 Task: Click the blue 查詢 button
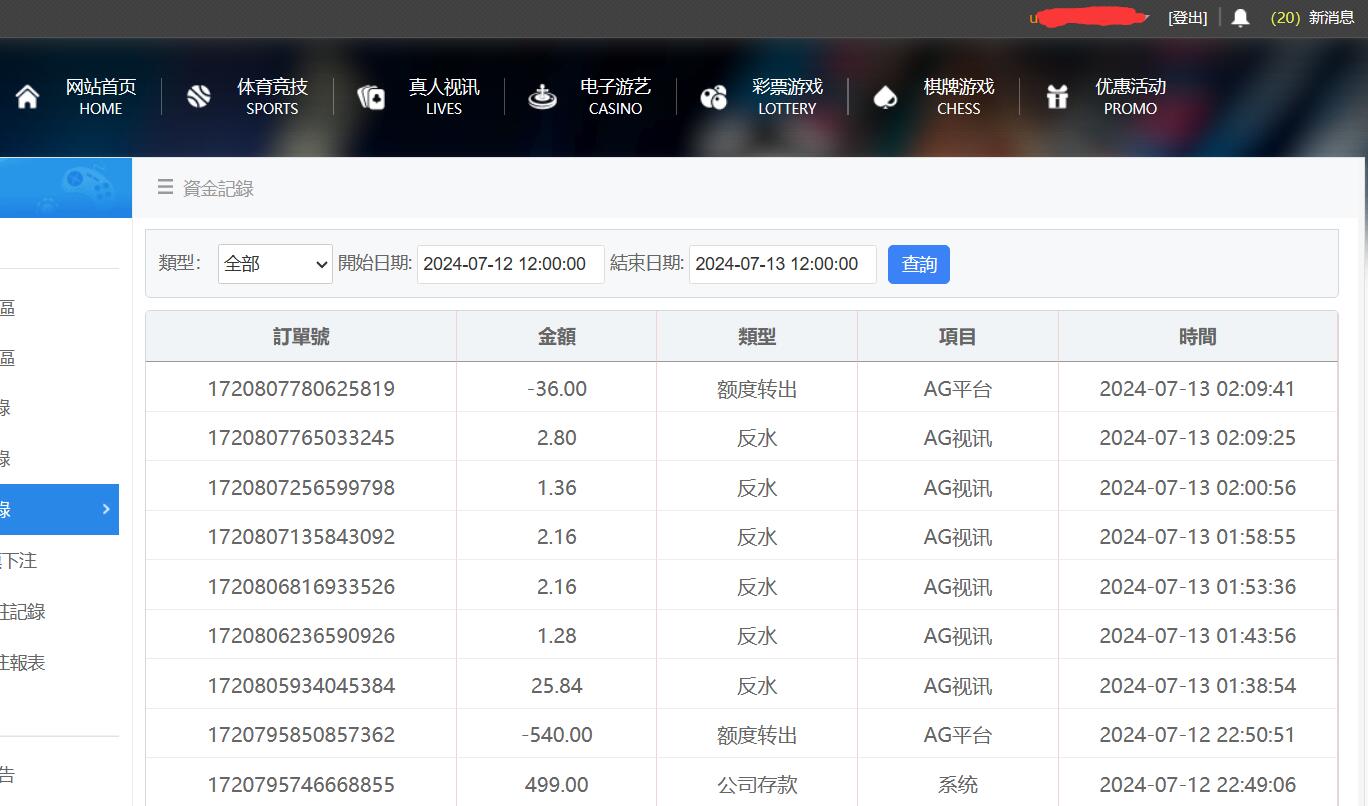tap(918, 264)
